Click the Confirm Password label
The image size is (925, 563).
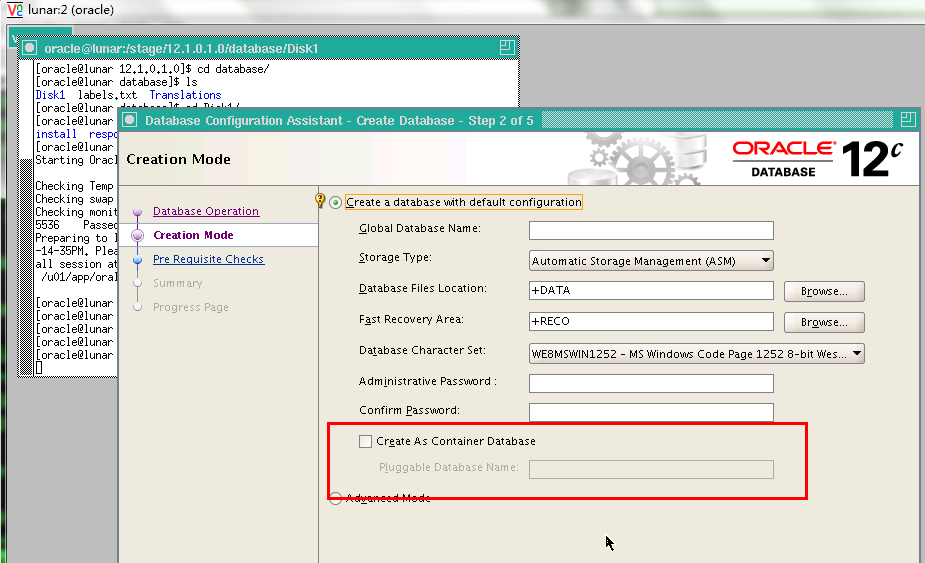click(x=409, y=410)
